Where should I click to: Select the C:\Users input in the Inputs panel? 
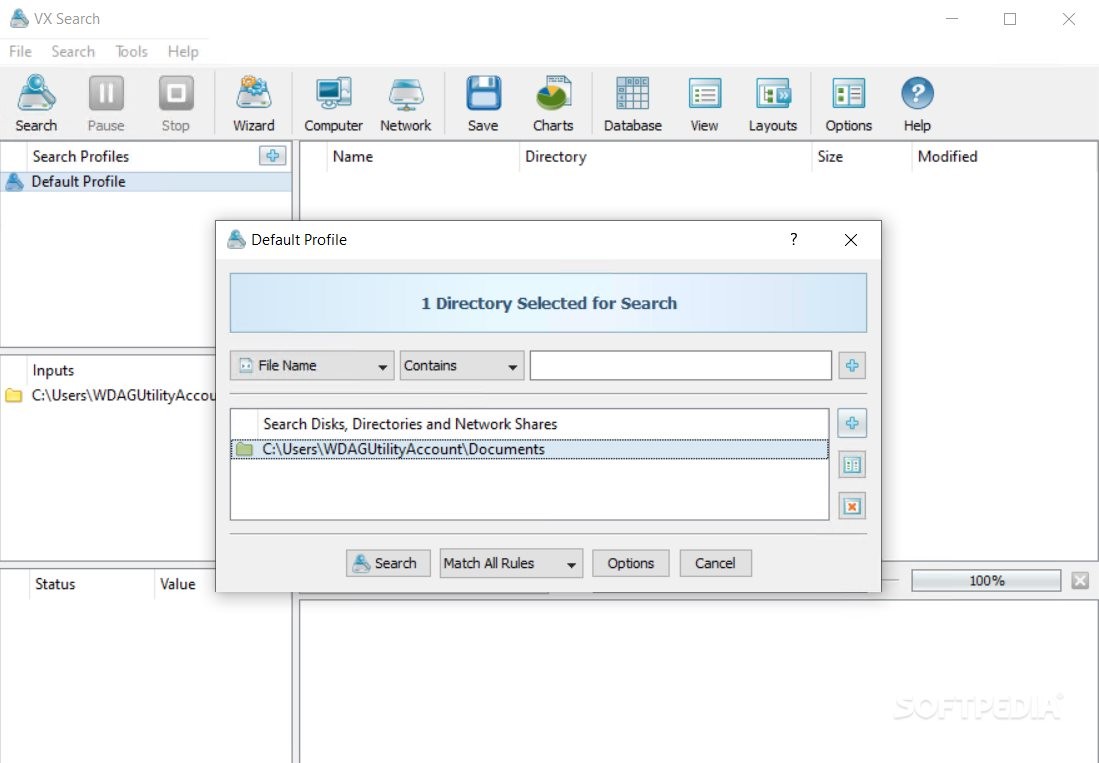[x=109, y=395]
